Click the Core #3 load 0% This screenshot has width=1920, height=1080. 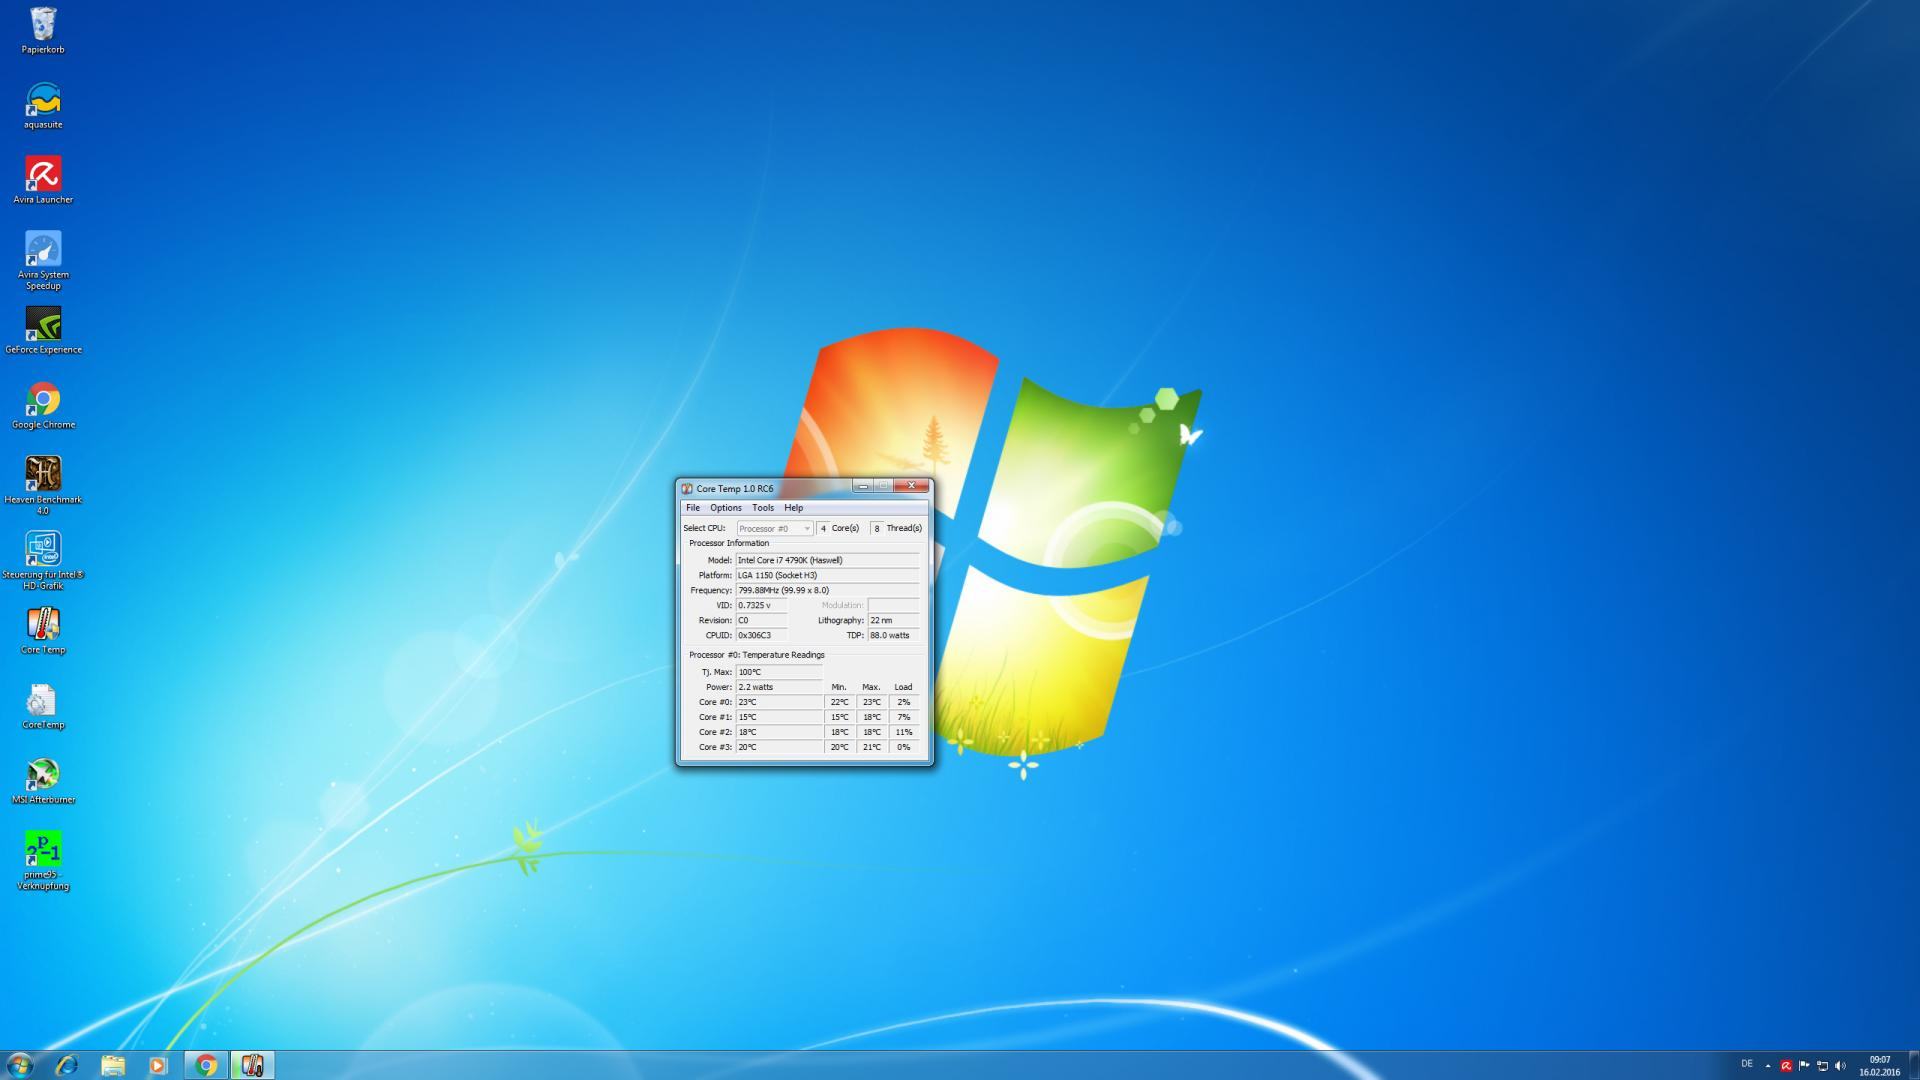point(904,747)
